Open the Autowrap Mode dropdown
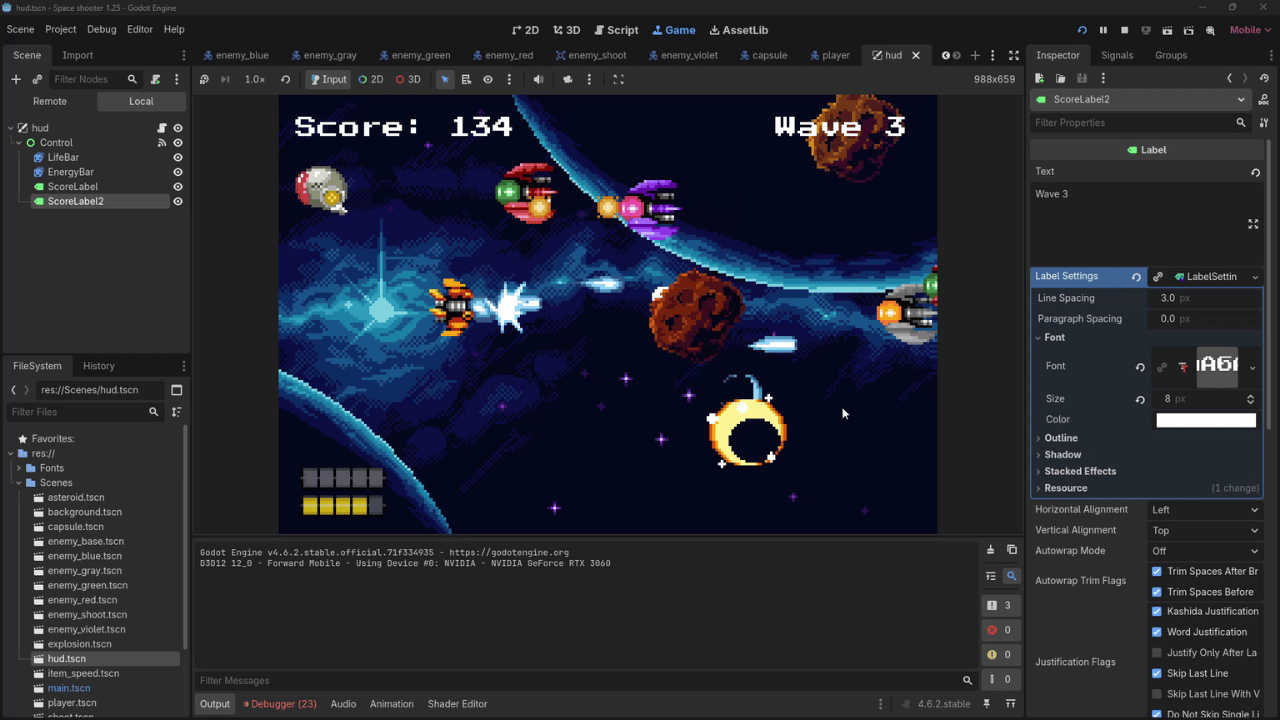The width and height of the screenshot is (1280, 720). 1205,551
